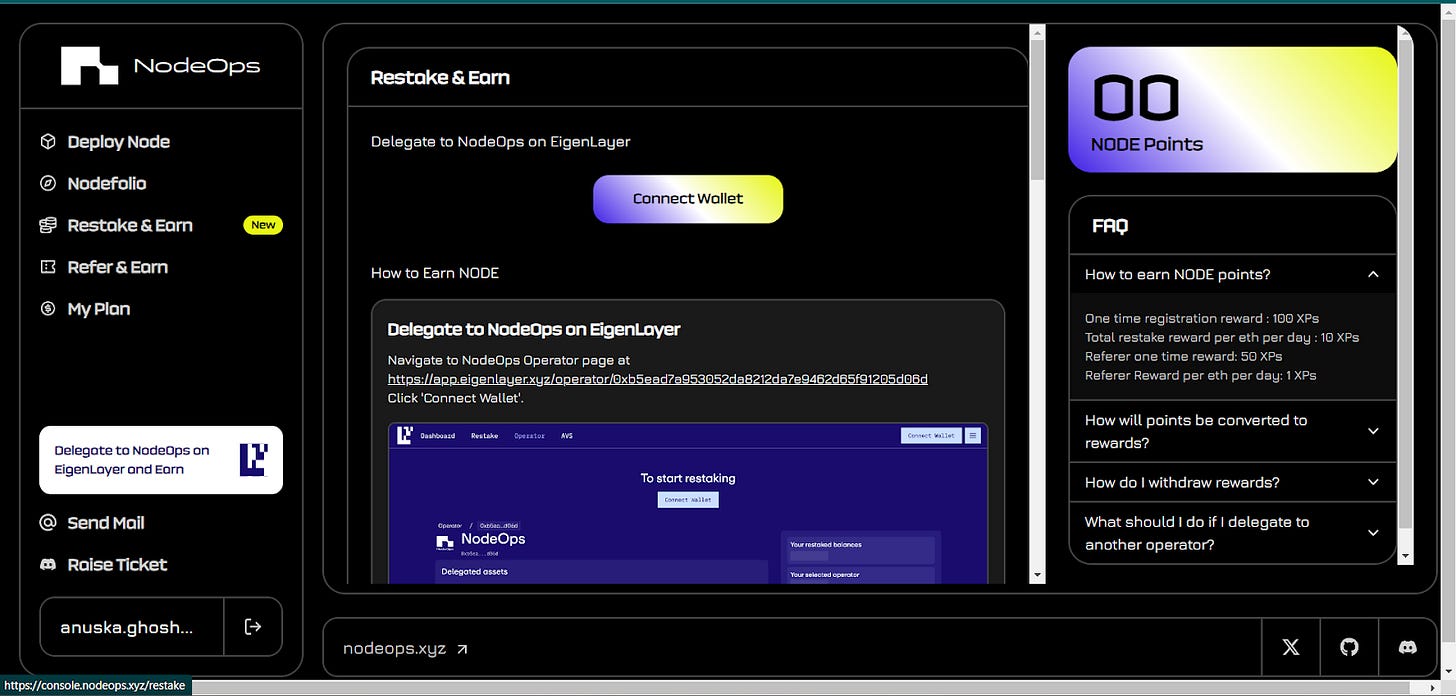Click the Send Mail envelope icon
The height and width of the screenshot is (696, 1456).
(x=48, y=522)
